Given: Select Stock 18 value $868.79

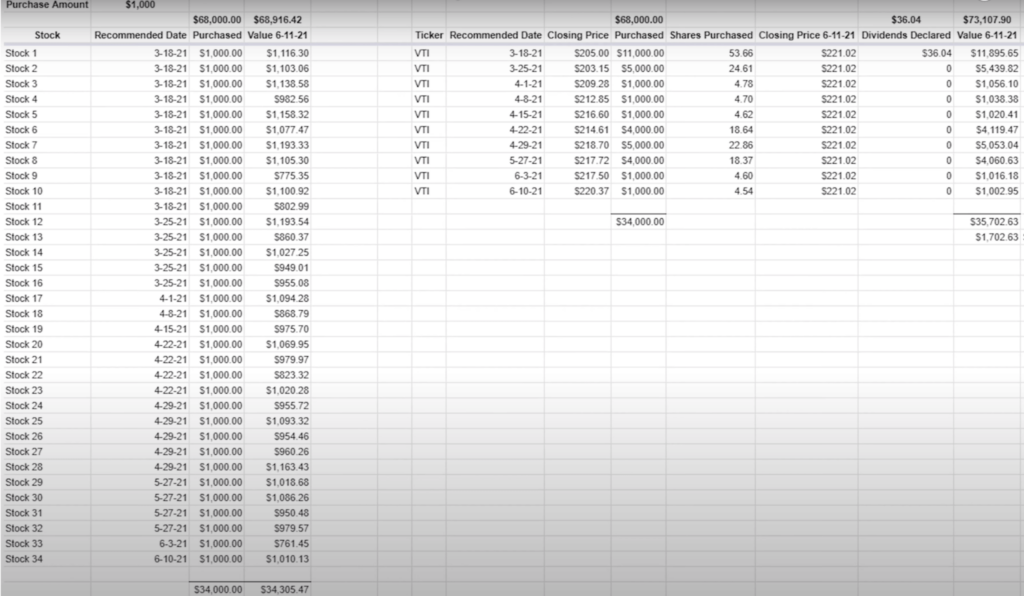Looking at the screenshot, I should point(291,314).
